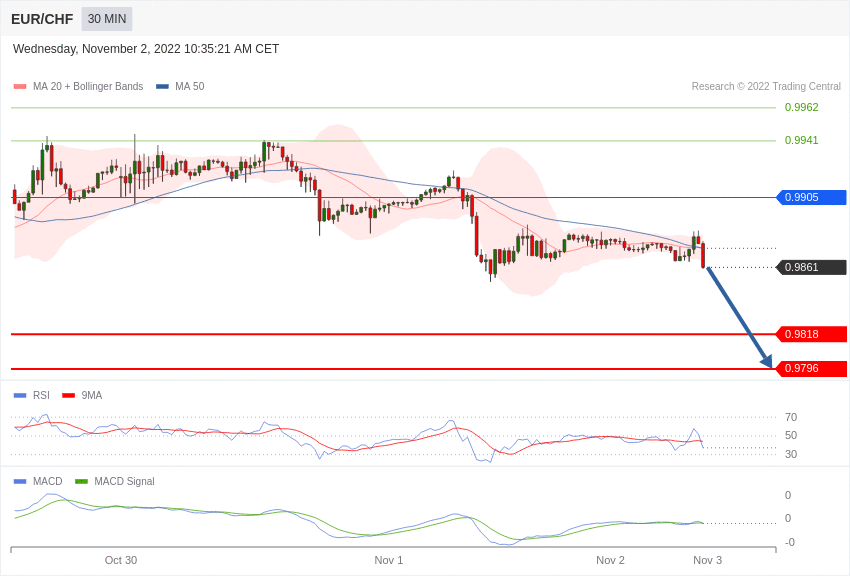Click the chart date and time text

pyautogui.click(x=146, y=49)
